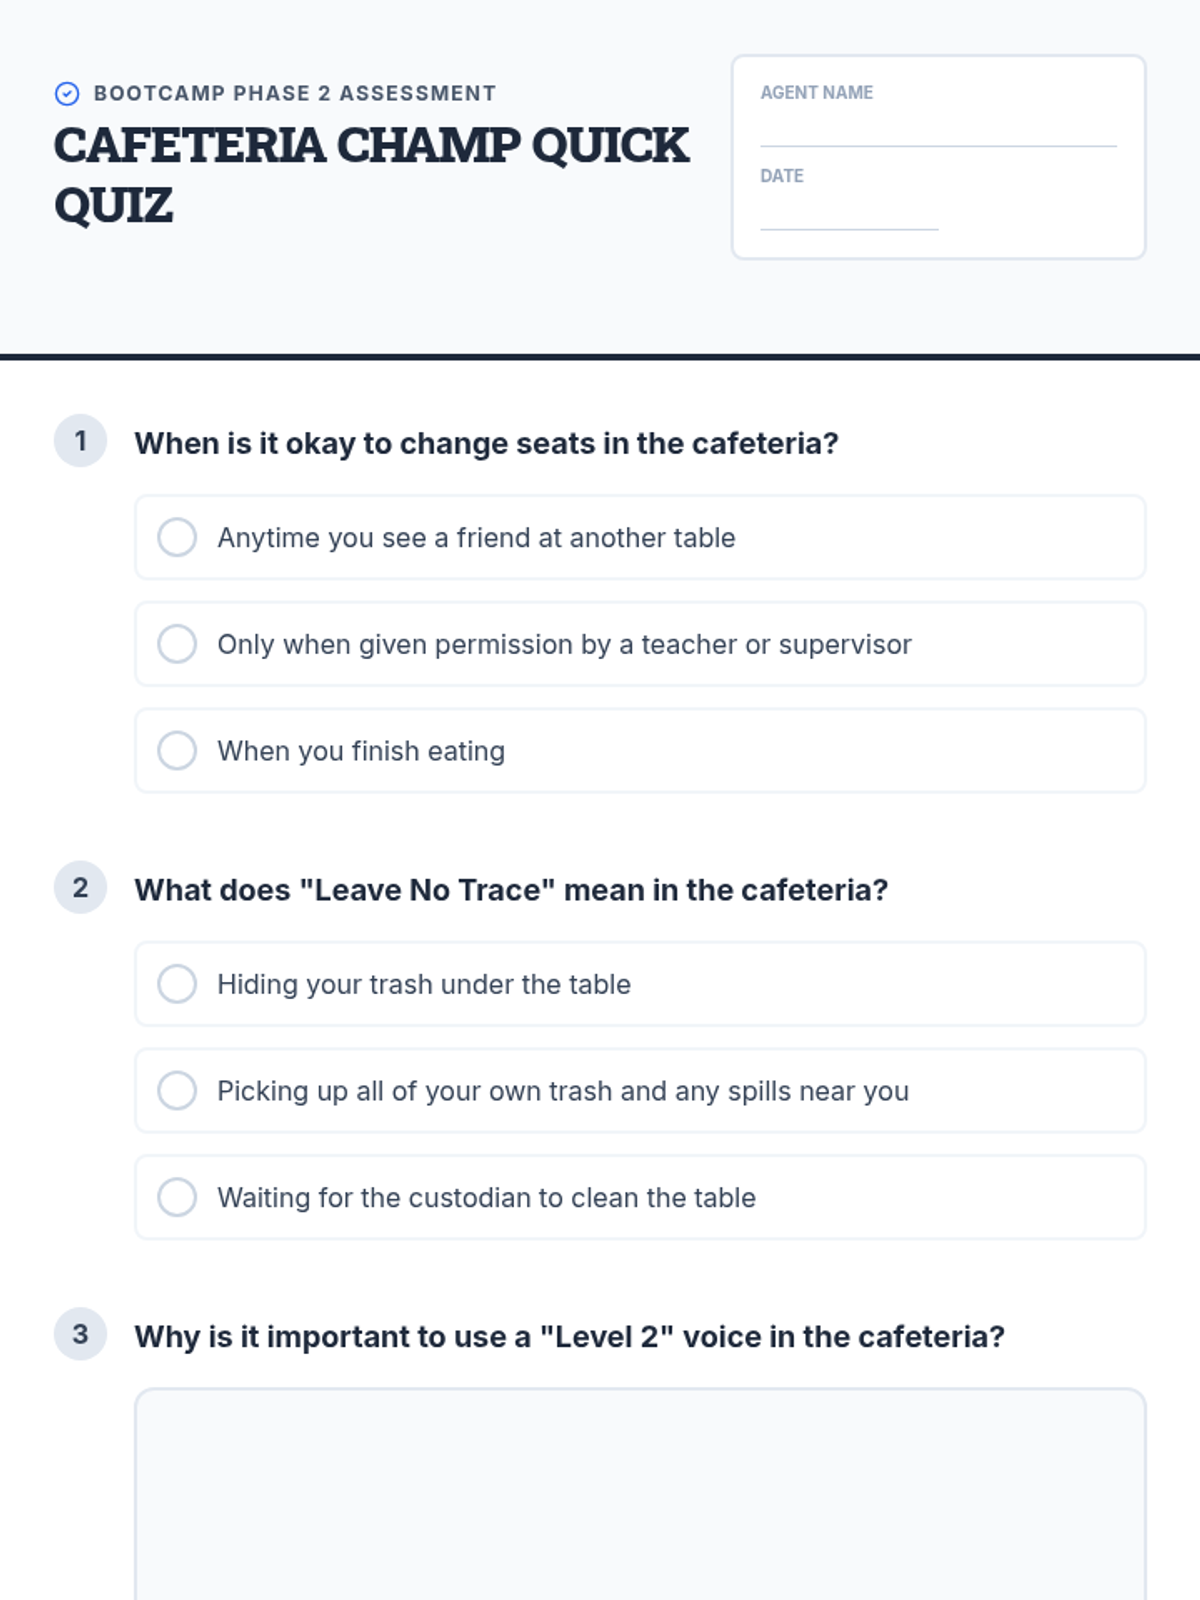Viewport: 1200px width, 1600px height.
Task: Click the Agent Name input line
Action: pyautogui.click(x=938, y=132)
